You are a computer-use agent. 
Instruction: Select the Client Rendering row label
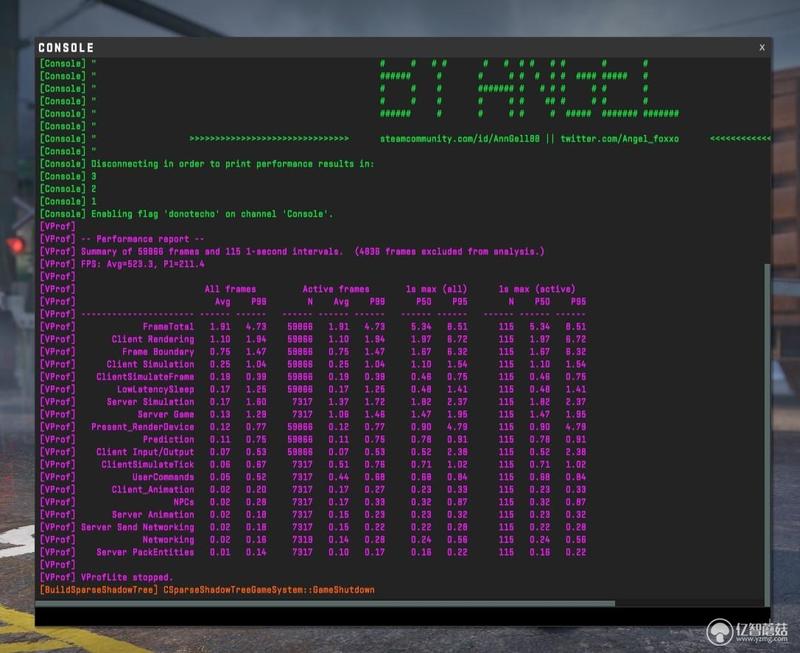[153, 339]
